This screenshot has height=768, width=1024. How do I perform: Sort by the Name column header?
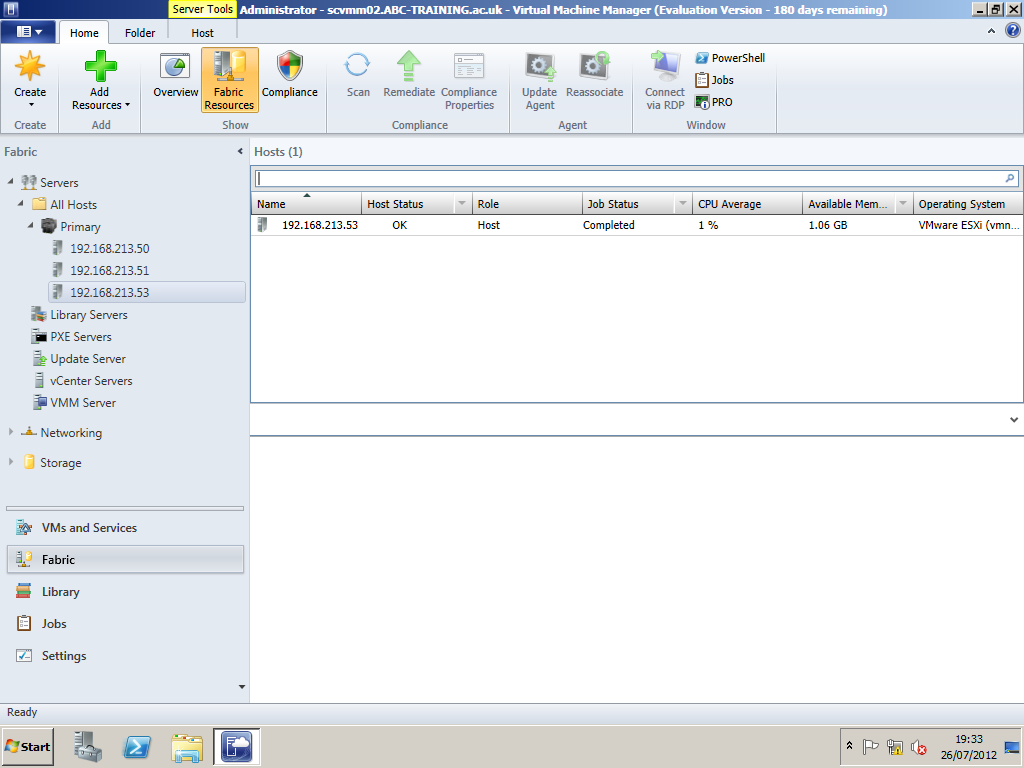306,204
